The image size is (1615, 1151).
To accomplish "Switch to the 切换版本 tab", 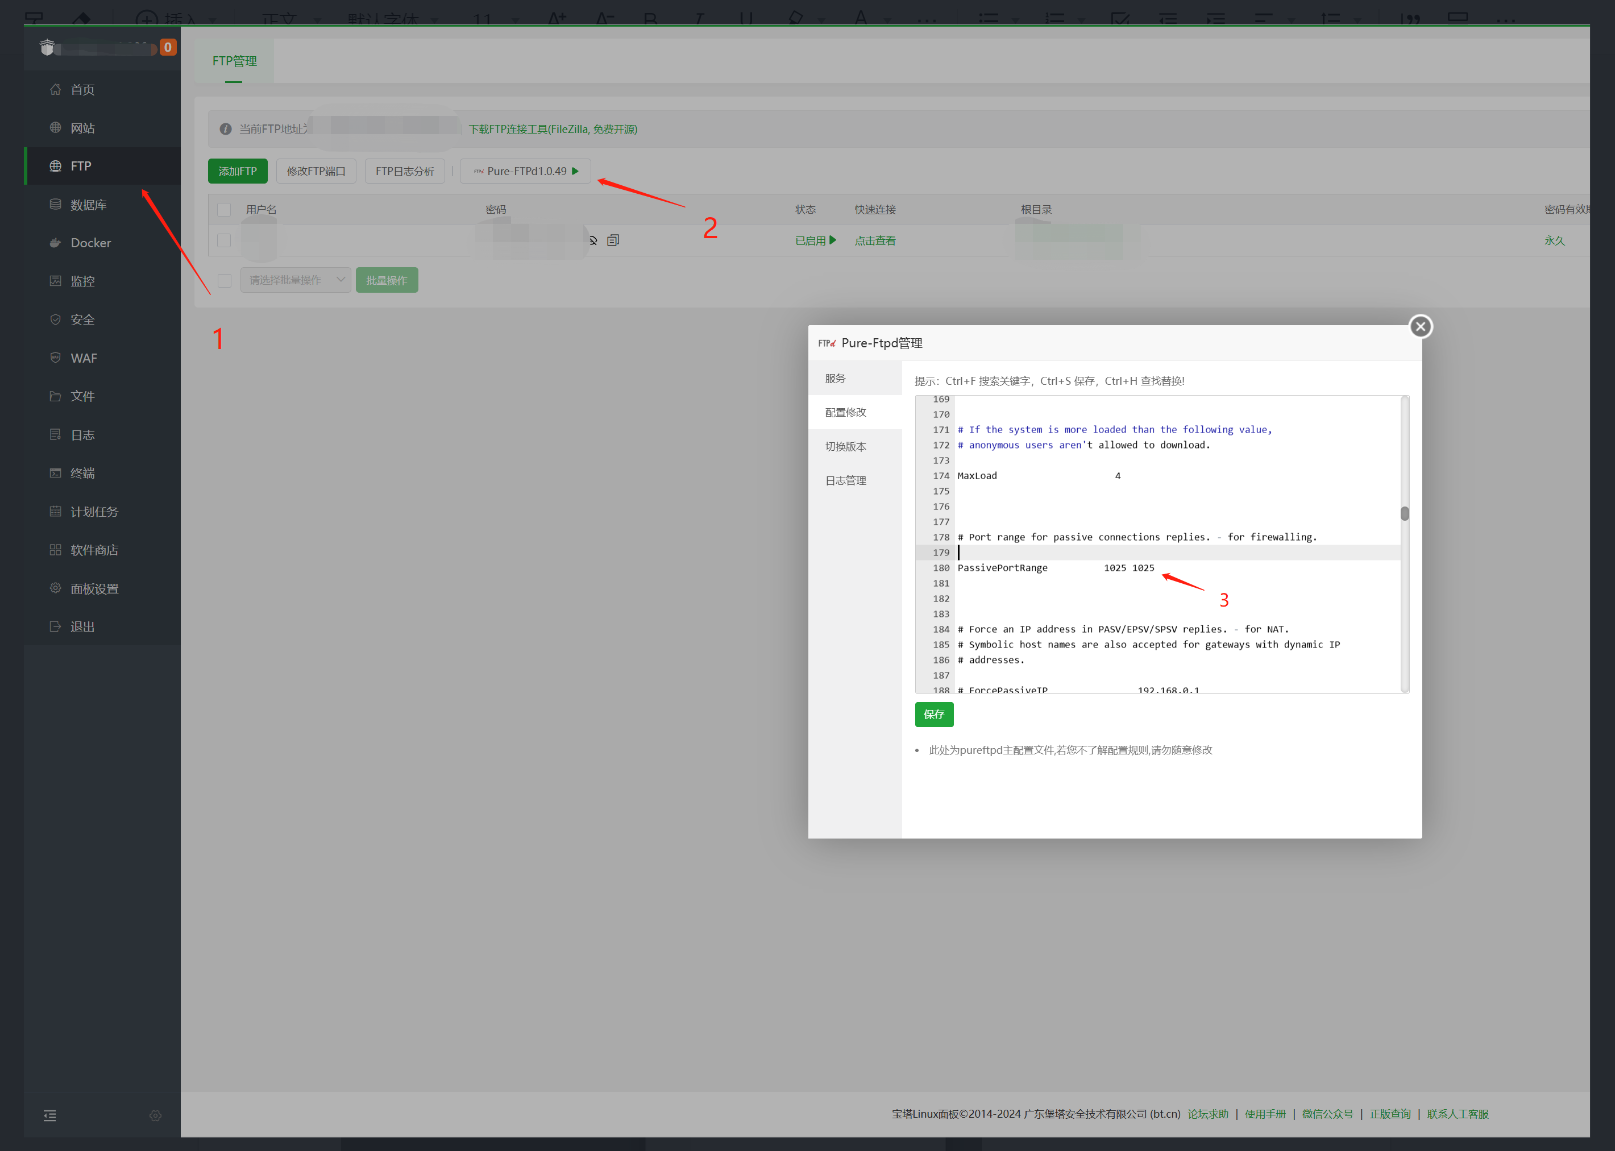I will pyautogui.click(x=846, y=447).
